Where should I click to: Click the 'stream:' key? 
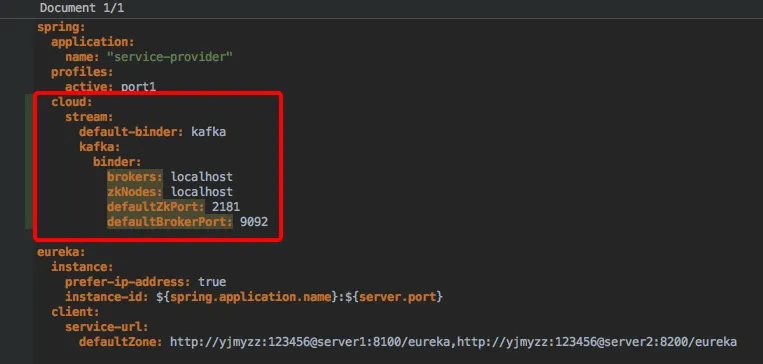90,117
